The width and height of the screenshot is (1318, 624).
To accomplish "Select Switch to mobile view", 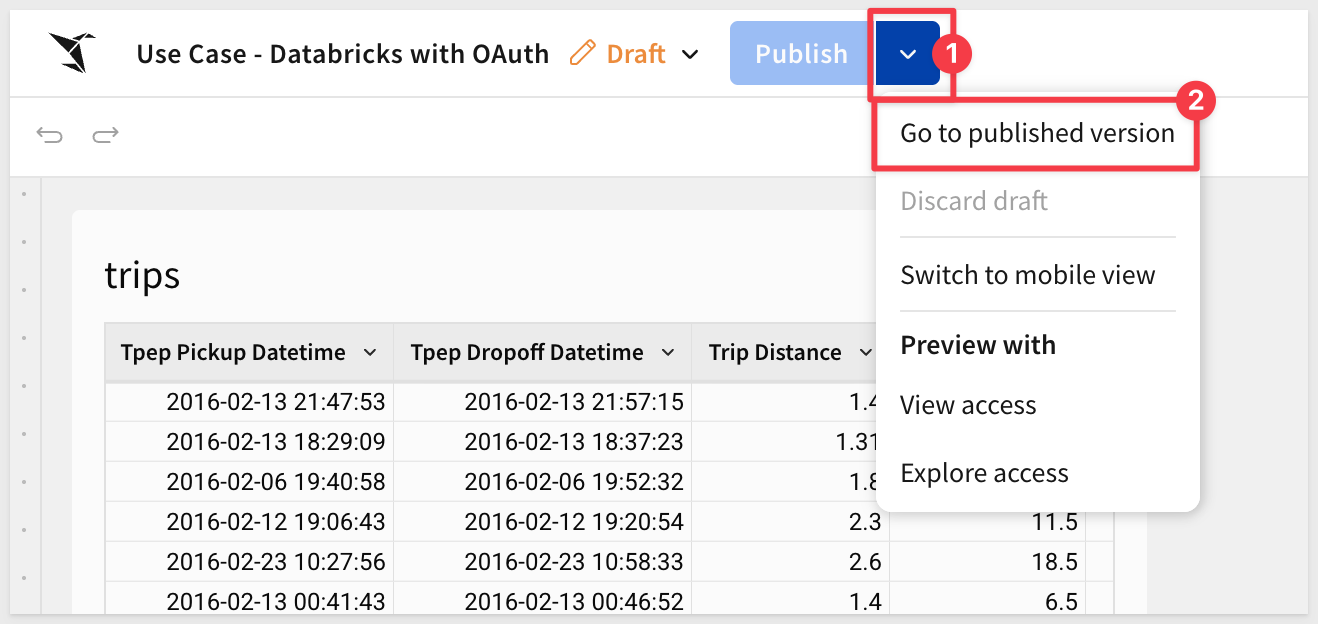I will point(1027,275).
